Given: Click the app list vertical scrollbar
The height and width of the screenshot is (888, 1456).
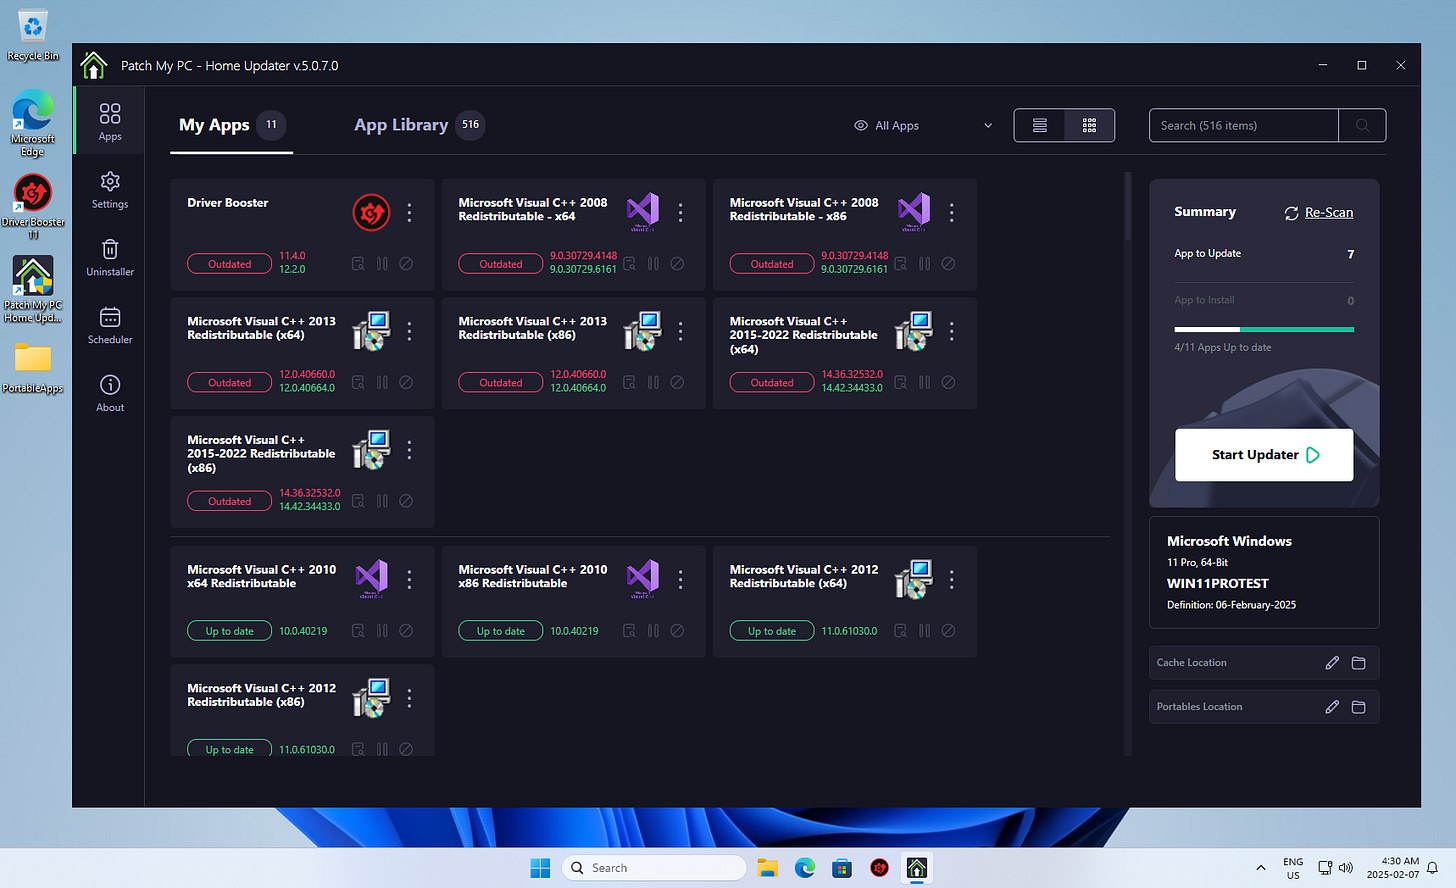Looking at the screenshot, I should pos(1128,208).
